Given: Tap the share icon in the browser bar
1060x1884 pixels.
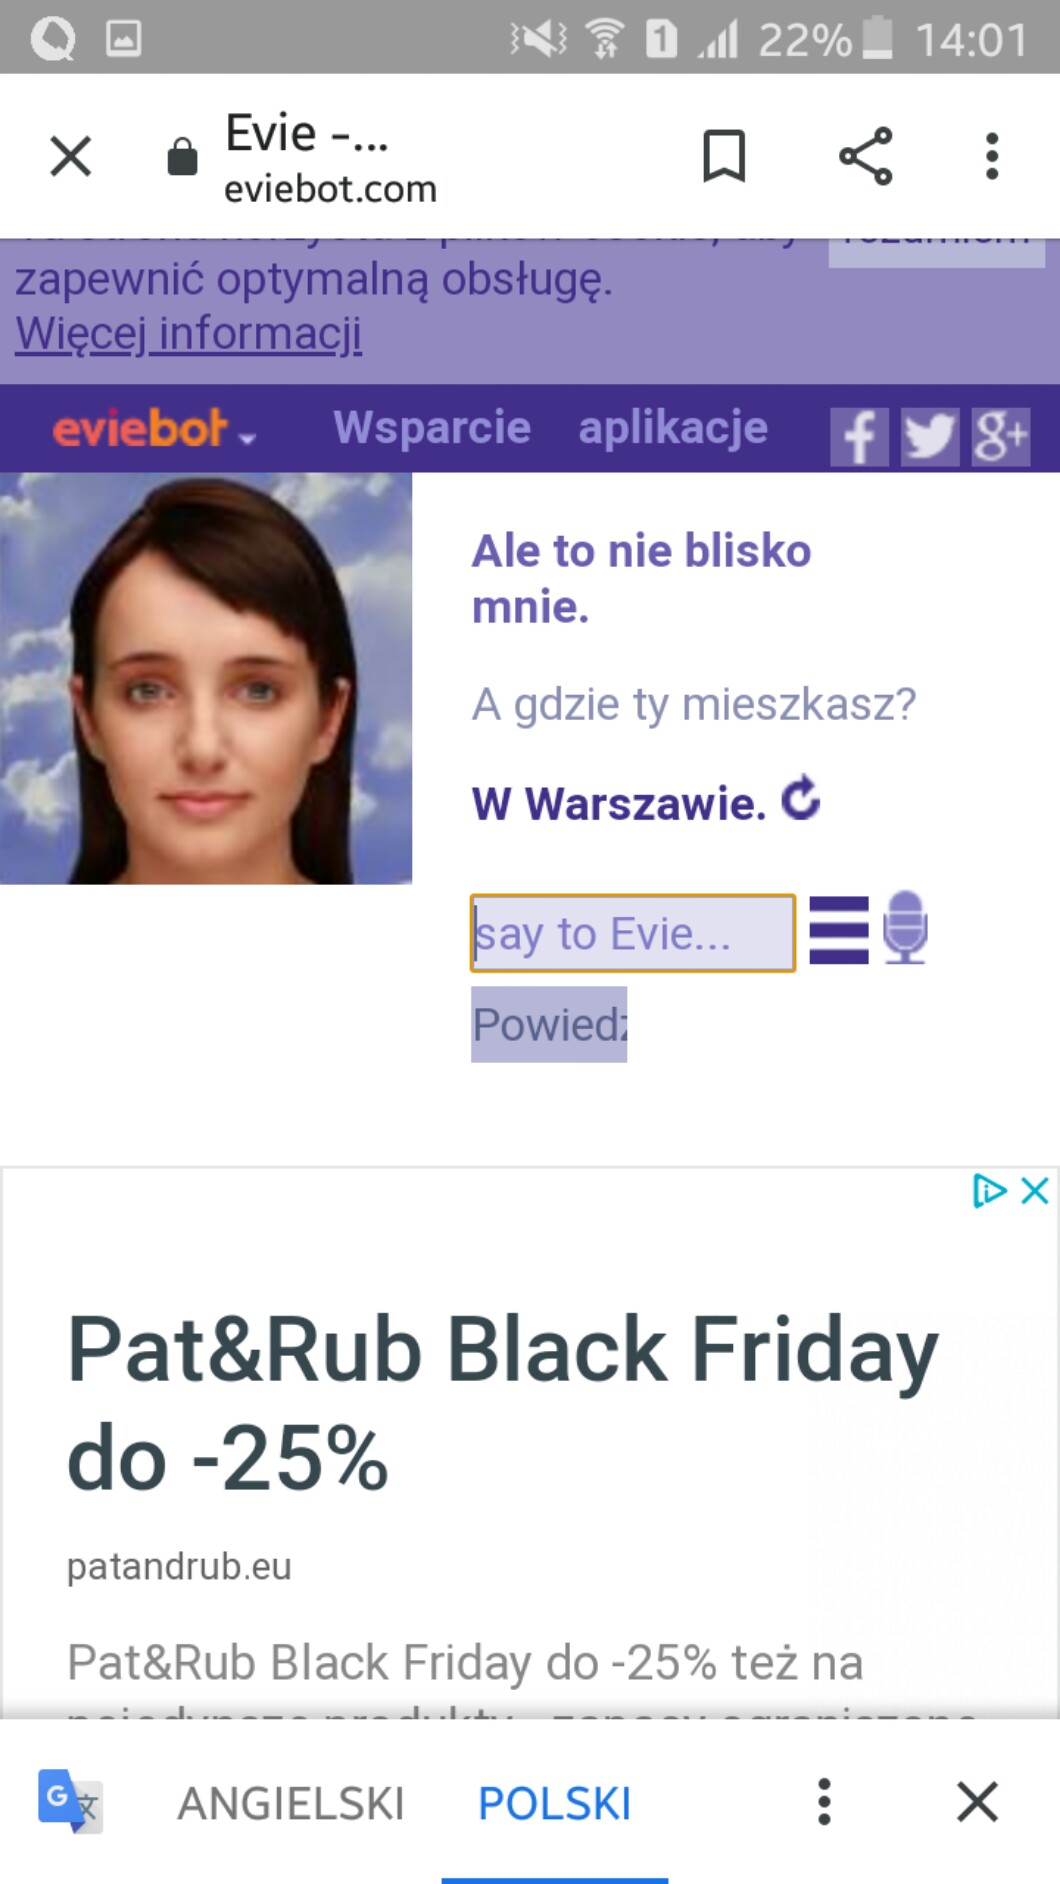Looking at the screenshot, I should pyautogui.click(x=865, y=156).
